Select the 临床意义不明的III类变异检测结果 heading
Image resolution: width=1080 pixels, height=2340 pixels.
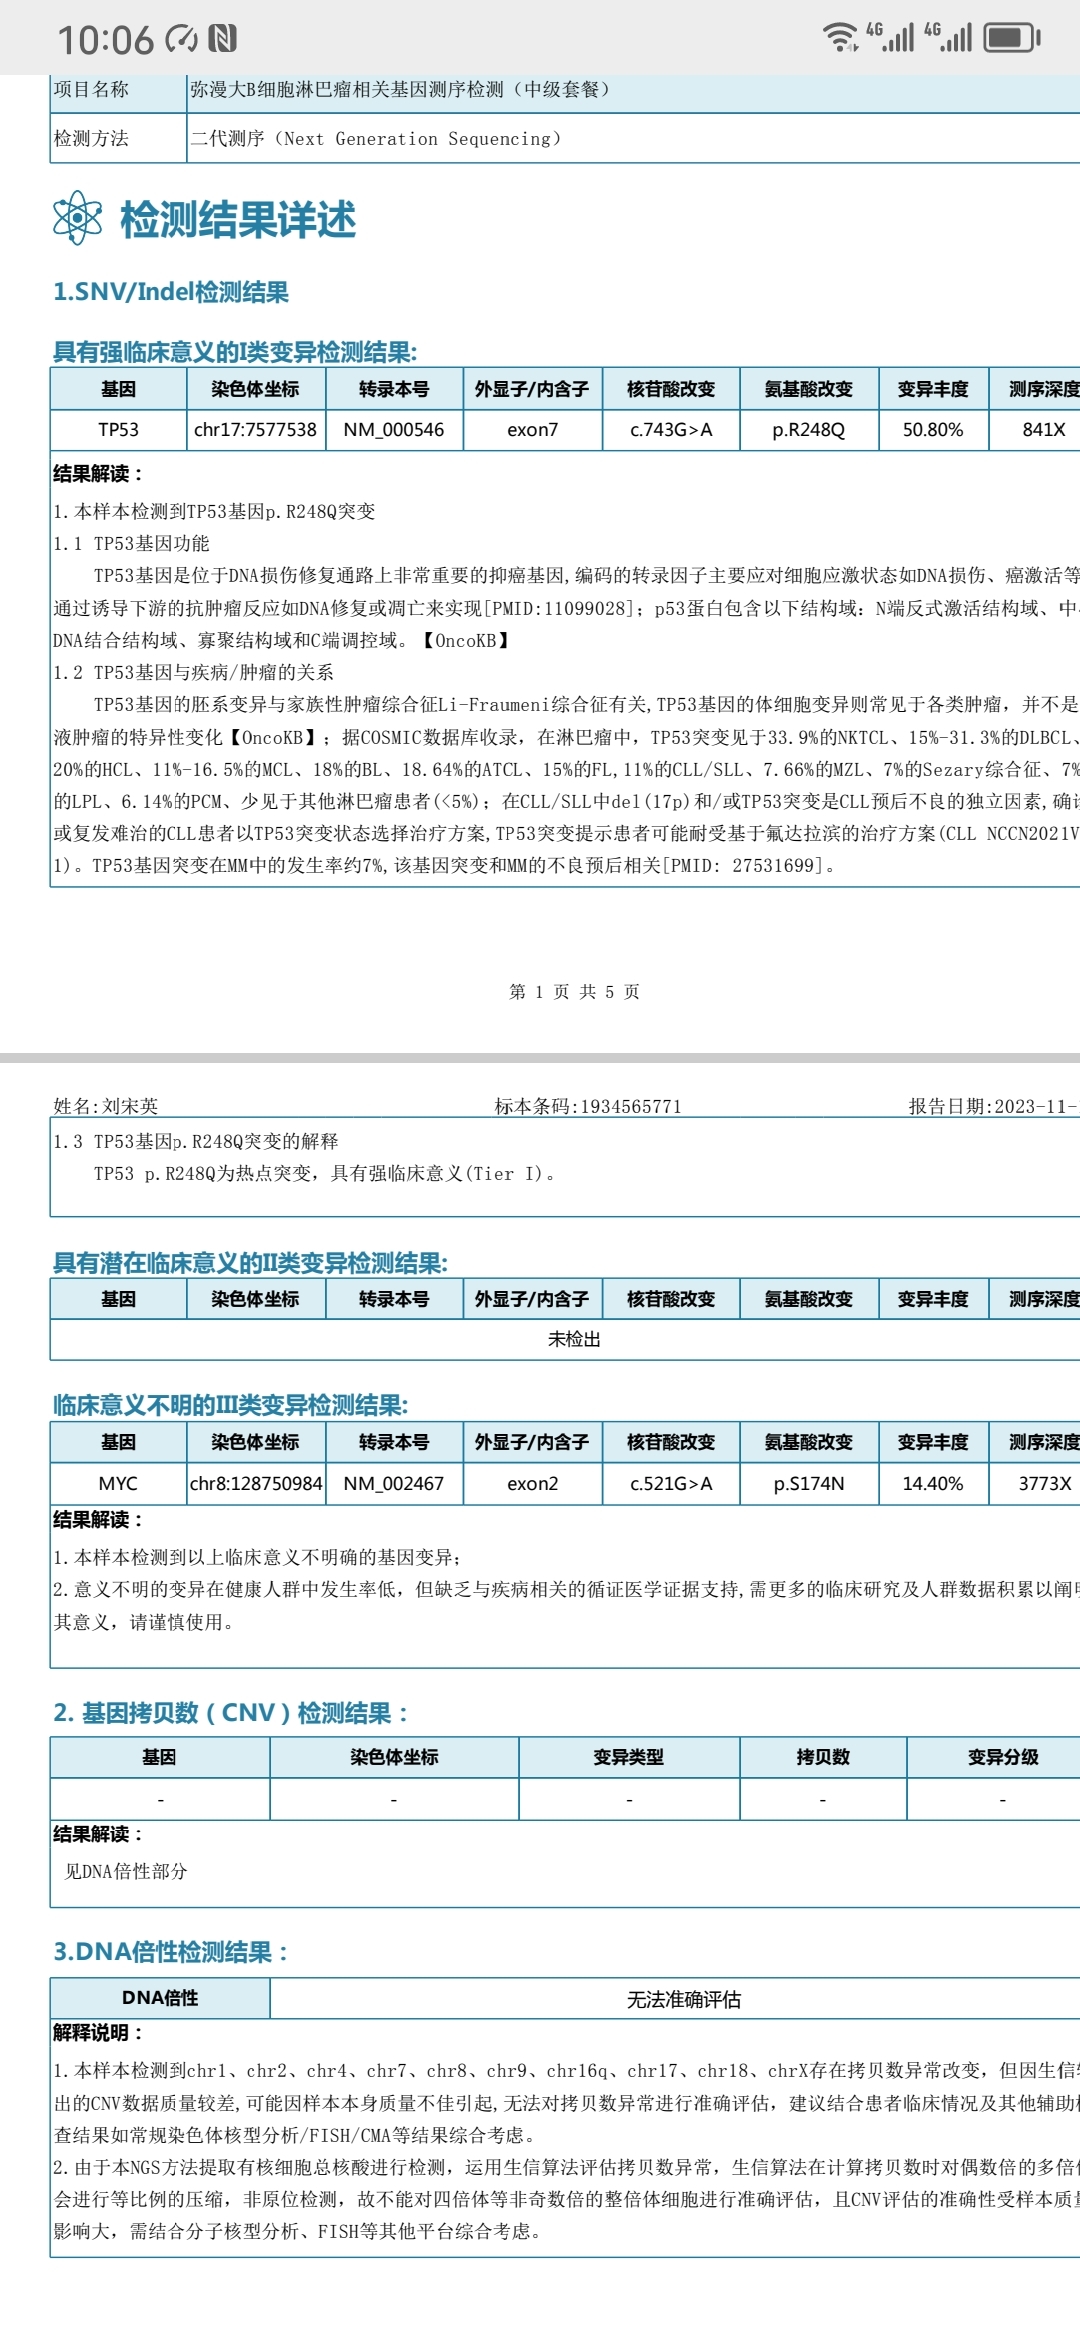230,1405
